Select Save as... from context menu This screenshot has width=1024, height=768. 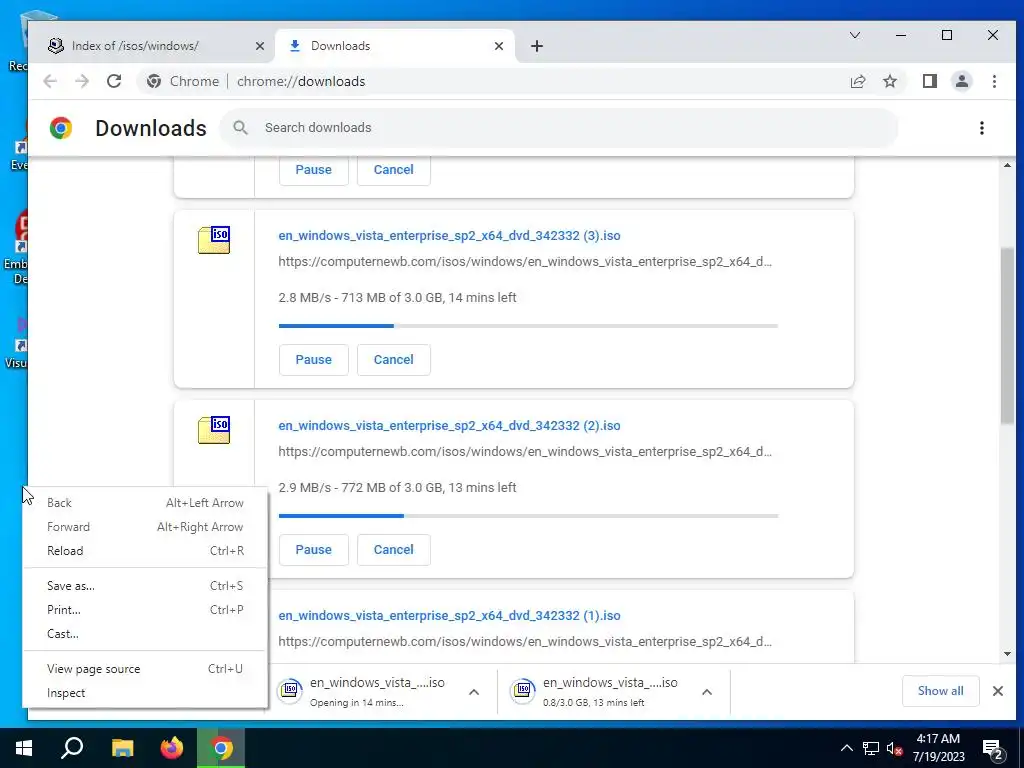click(x=145, y=586)
